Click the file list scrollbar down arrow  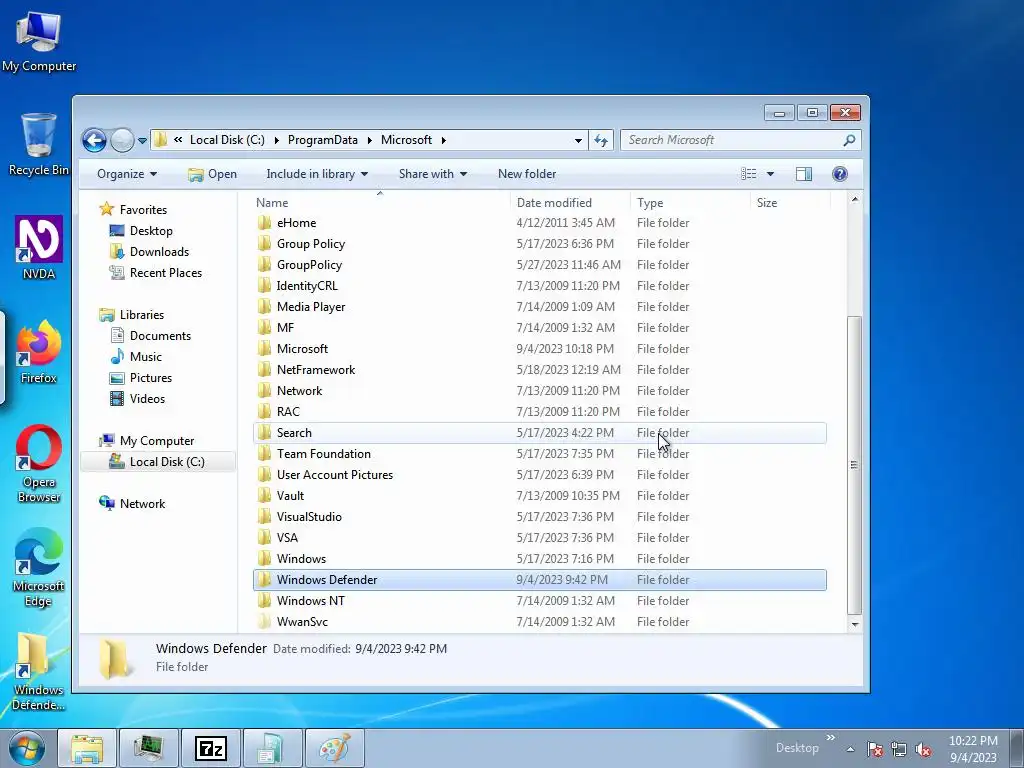[855, 624]
